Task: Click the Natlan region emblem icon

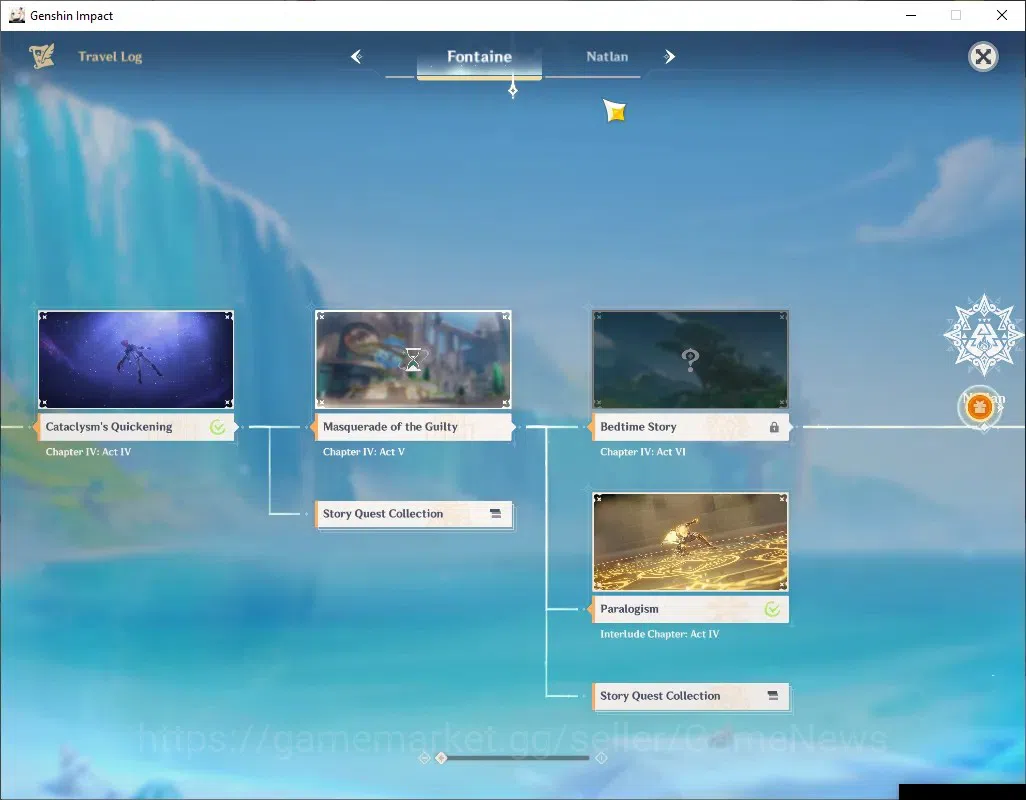Action: pos(983,335)
